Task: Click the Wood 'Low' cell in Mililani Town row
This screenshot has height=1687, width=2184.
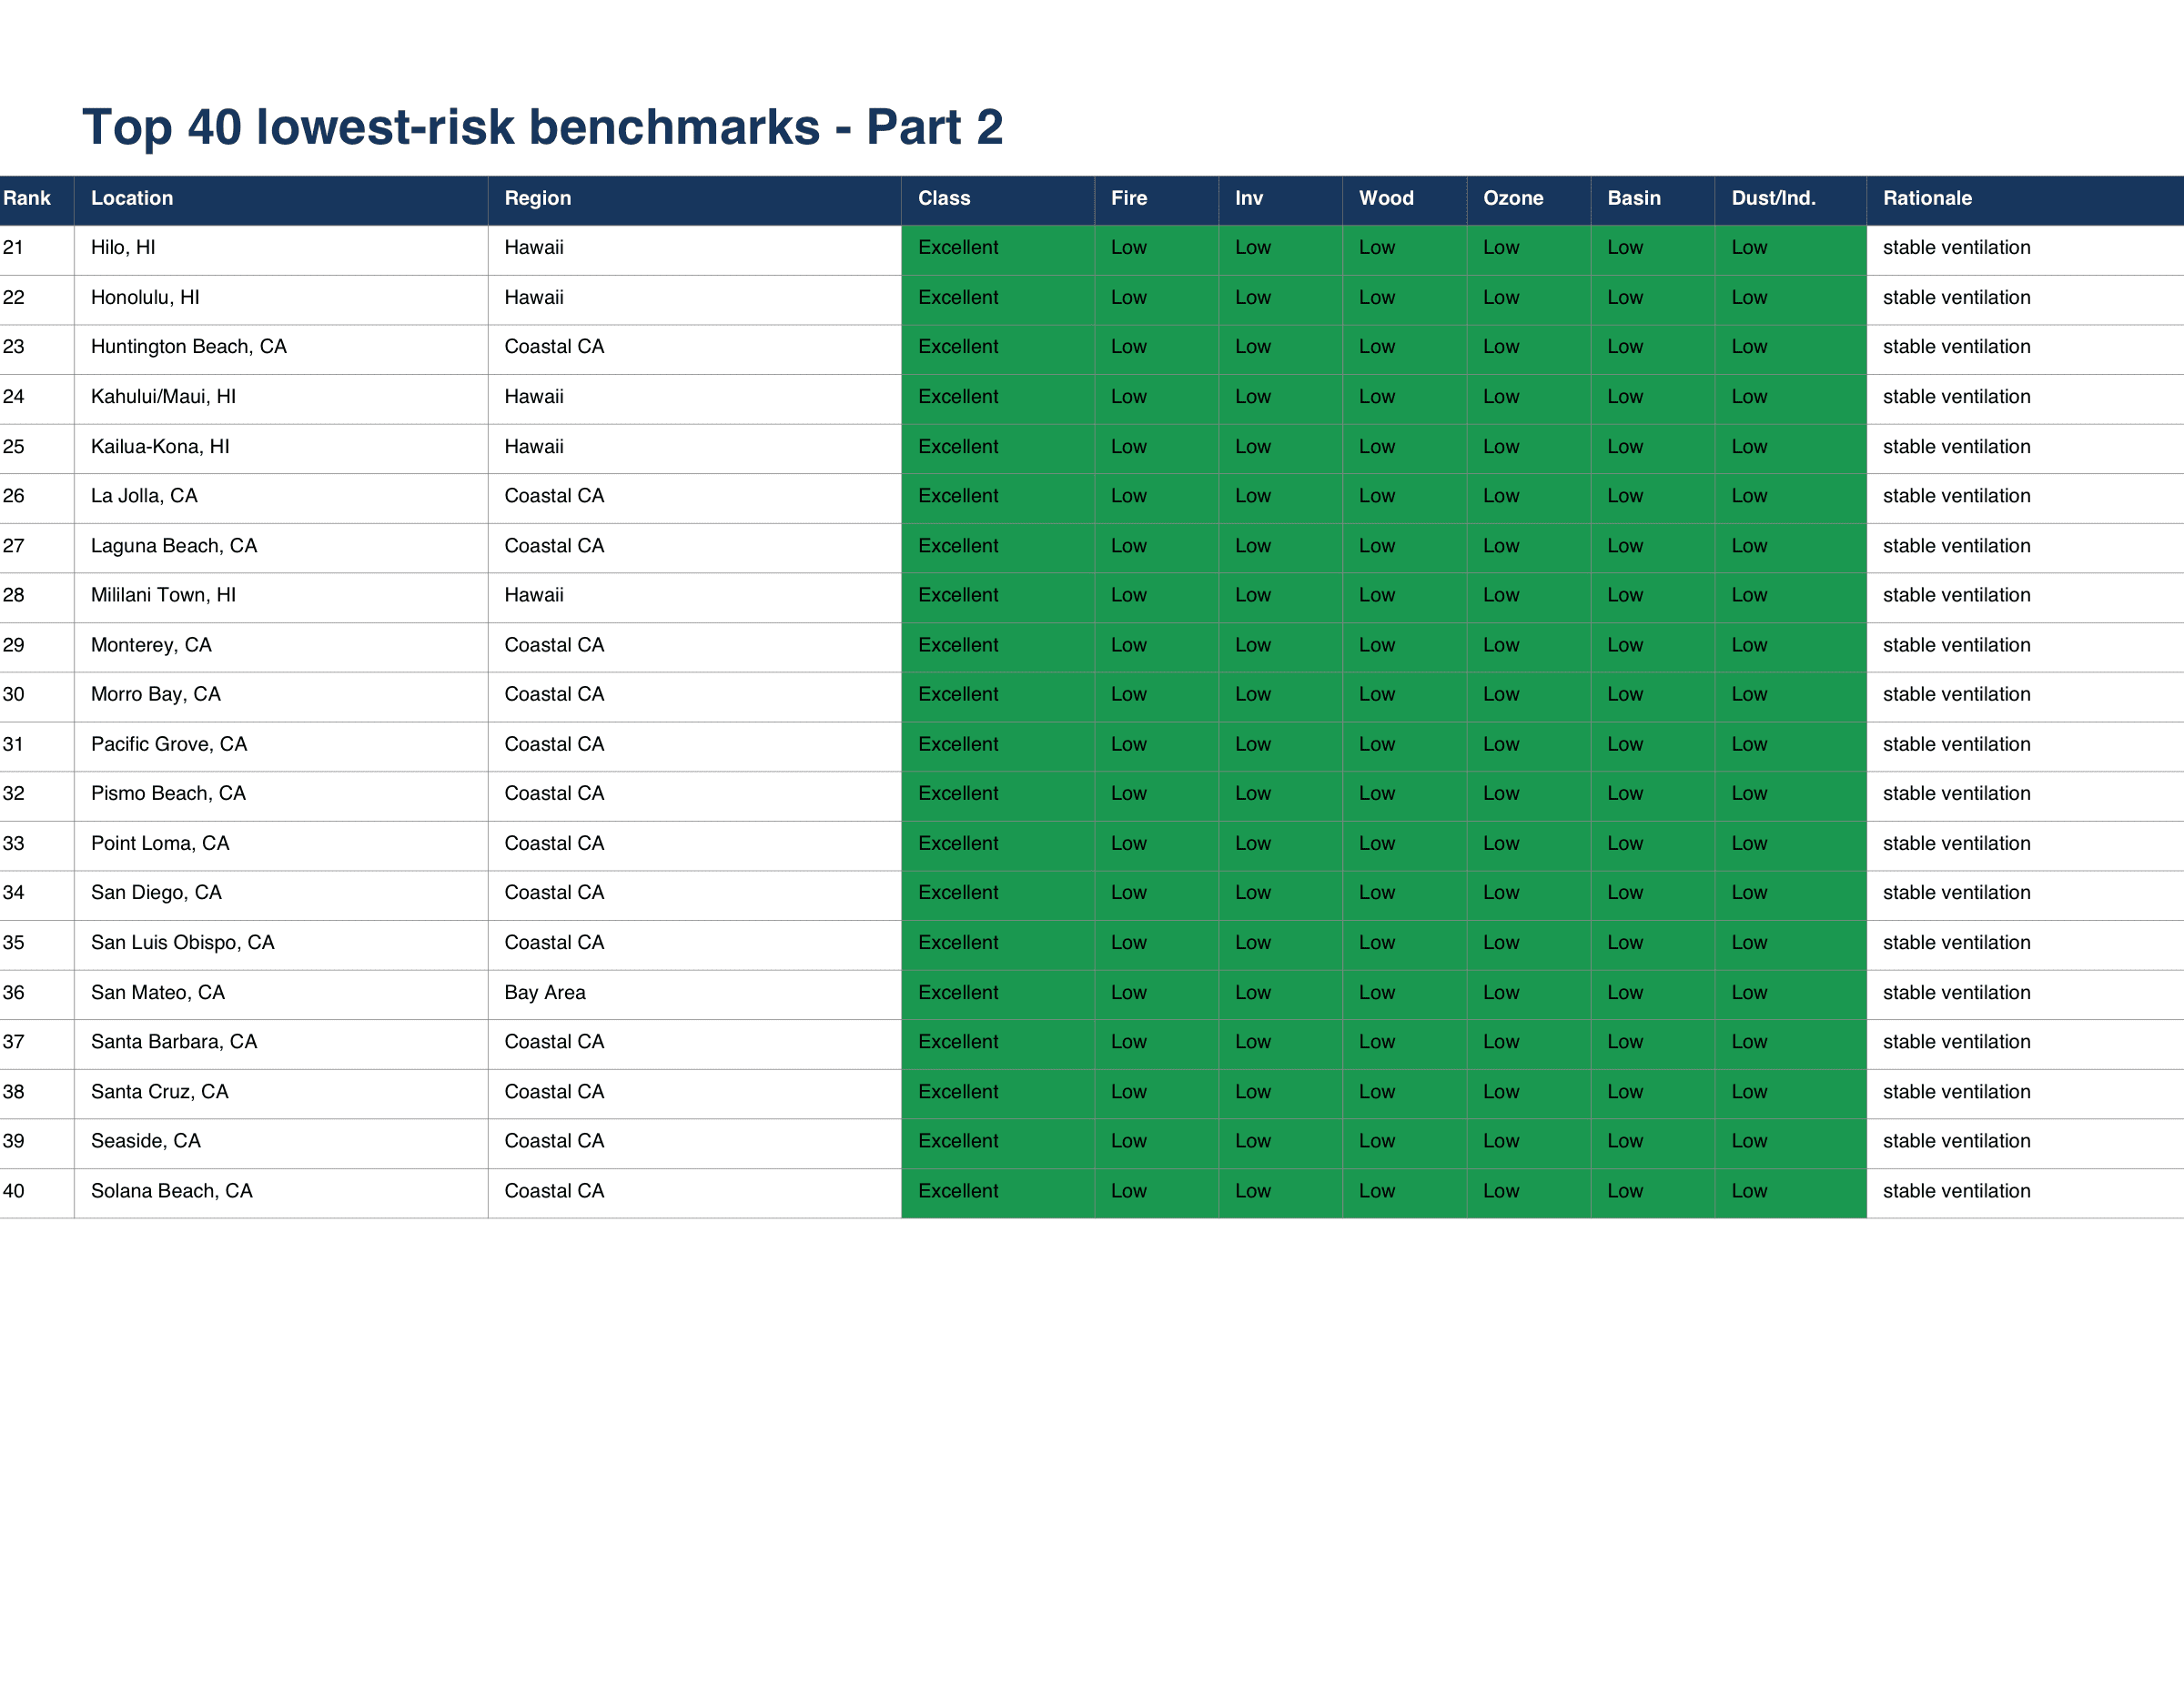Action: tap(1405, 596)
